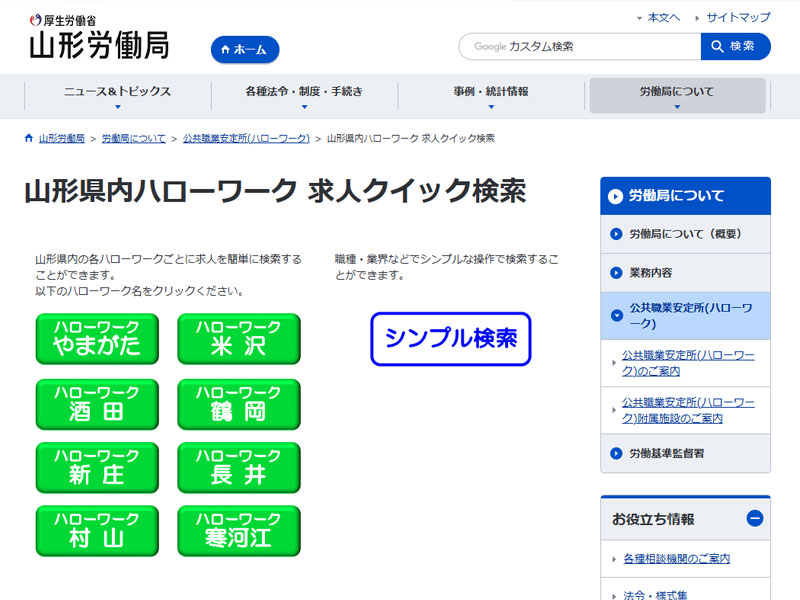Click the Google カスタム検索 input field

click(x=580, y=46)
